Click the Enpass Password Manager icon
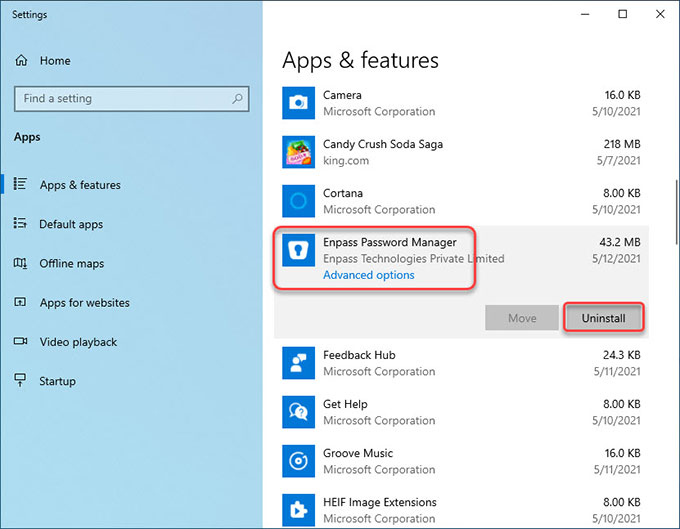The image size is (680, 529). (298, 250)
